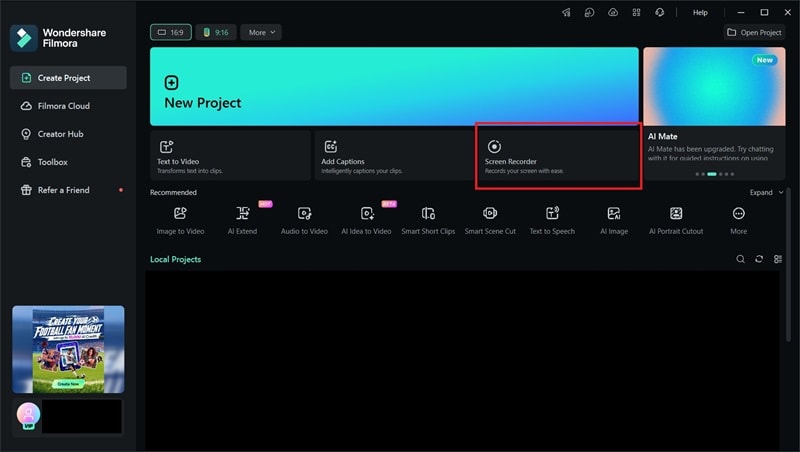
Task: Launch the Screen Recorder
Action: click(558, 156)
